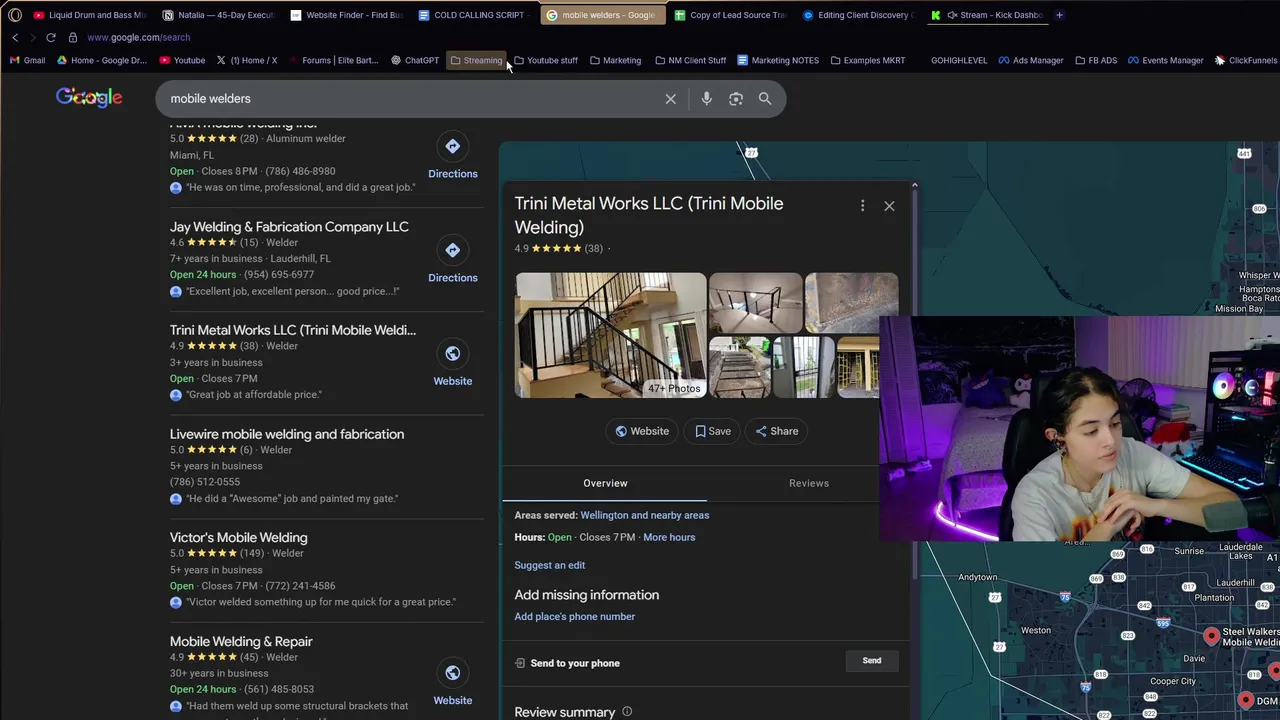Click the Share button in Trini panel
Screen dimensions: 1280x720
(777, 431)
